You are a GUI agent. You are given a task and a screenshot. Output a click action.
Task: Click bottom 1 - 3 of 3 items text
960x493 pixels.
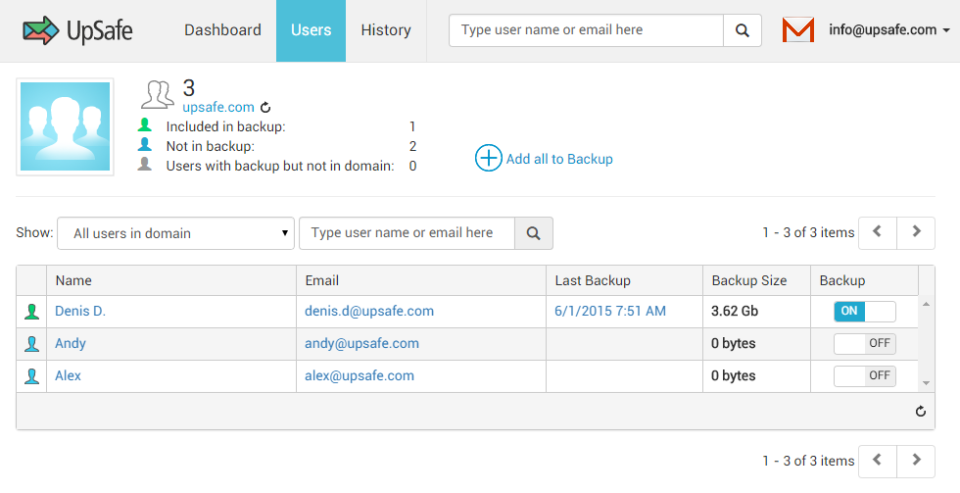coord(808,461)
